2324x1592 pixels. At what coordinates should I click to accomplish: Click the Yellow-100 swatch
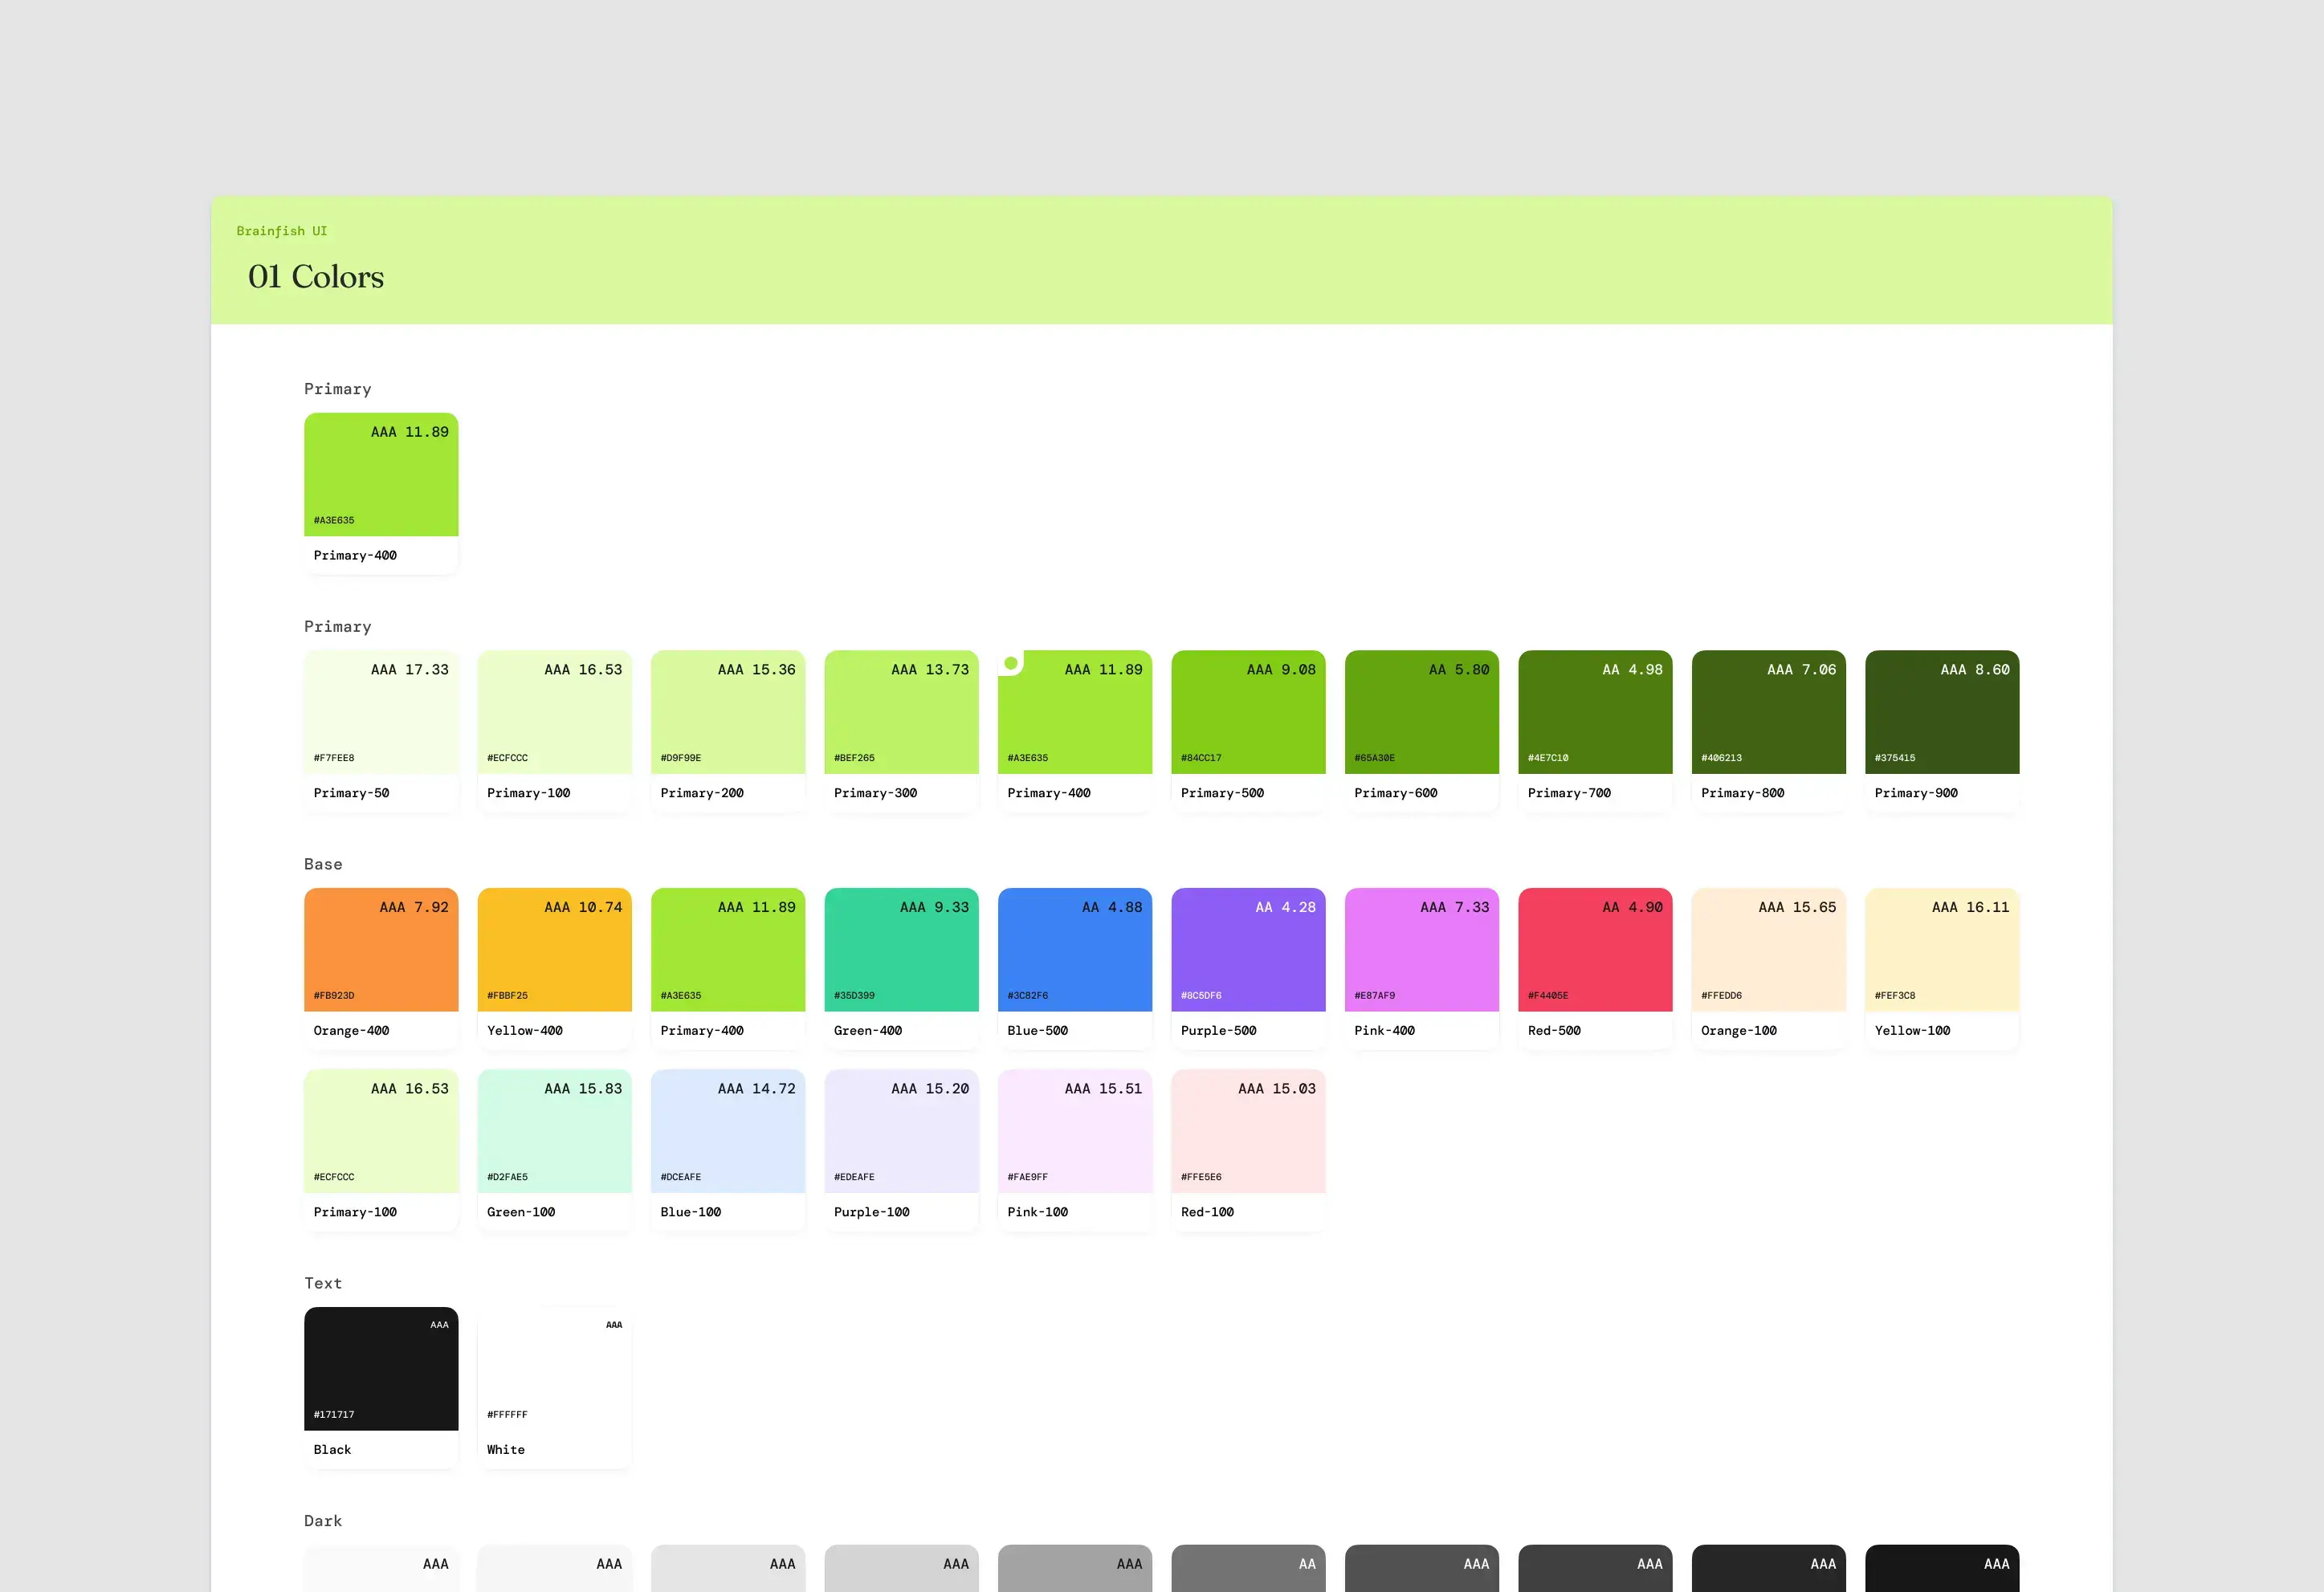click(x=1942, y=969)
